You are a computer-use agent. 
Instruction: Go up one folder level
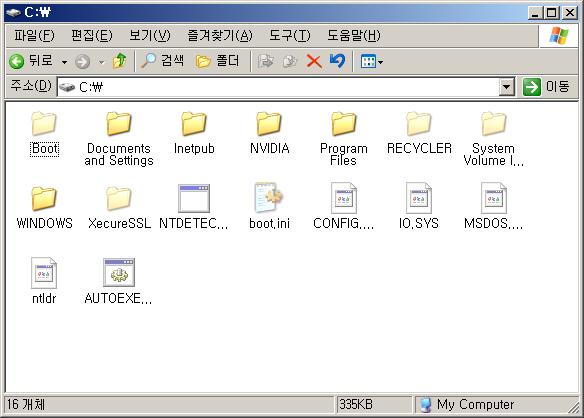(x=120, y=61)
